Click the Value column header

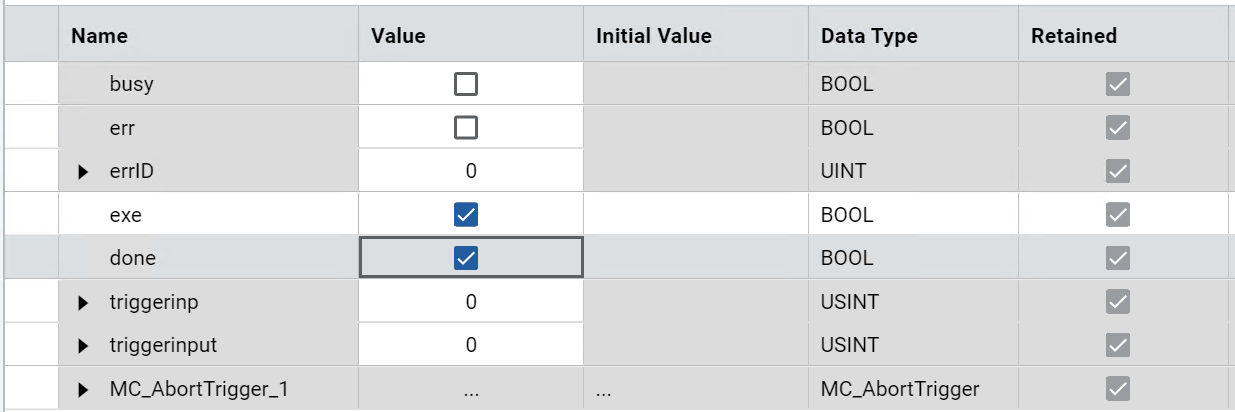pyautogui.click(x=398, y=36)
